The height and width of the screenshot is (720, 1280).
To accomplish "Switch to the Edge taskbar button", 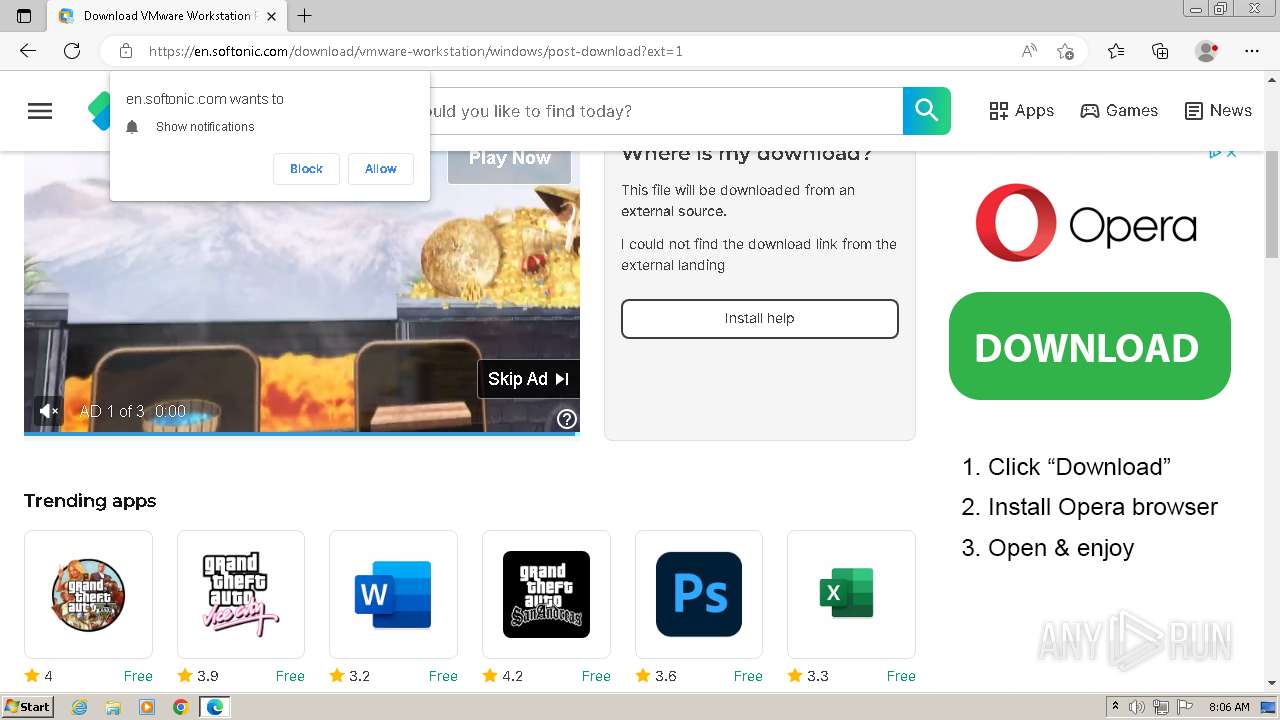I will [x=214, y=707].
